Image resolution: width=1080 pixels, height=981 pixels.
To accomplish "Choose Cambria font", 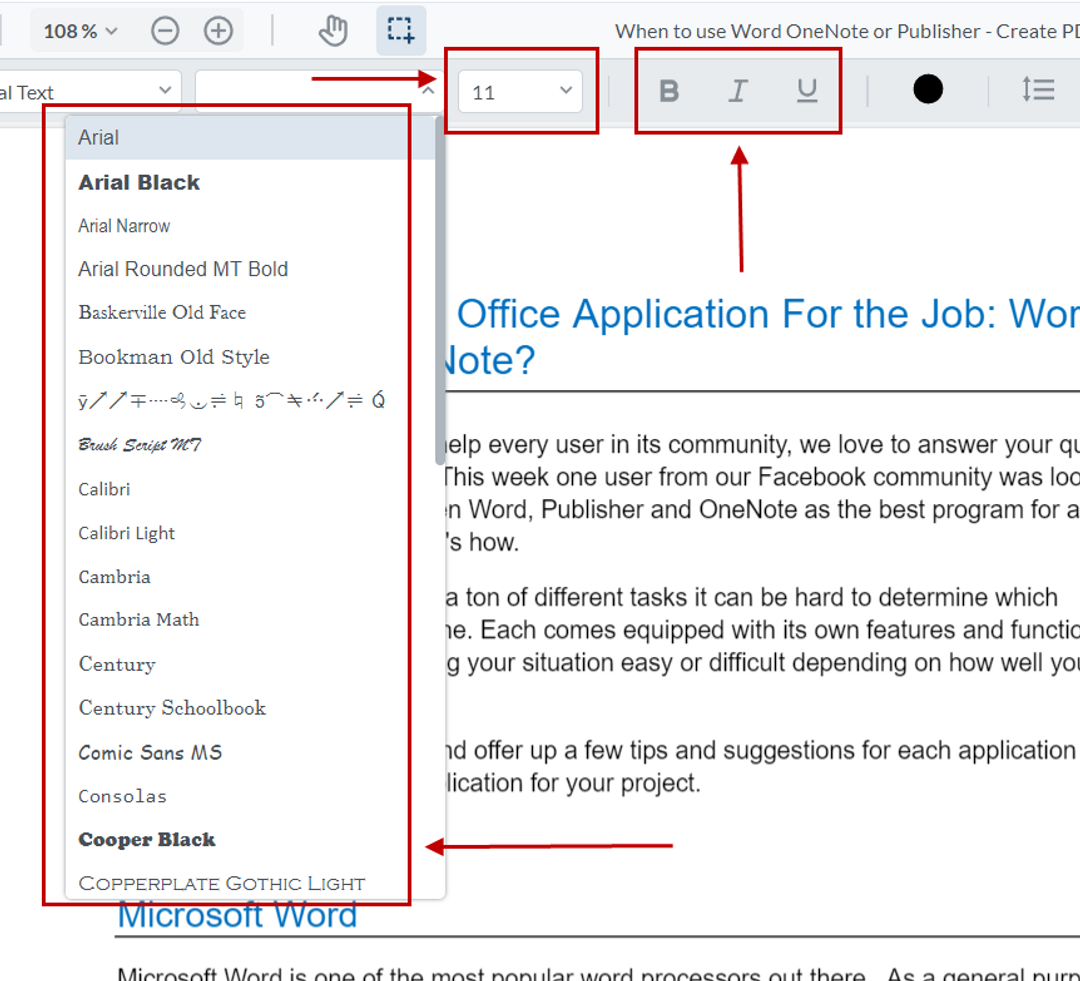I will point(250,577).
